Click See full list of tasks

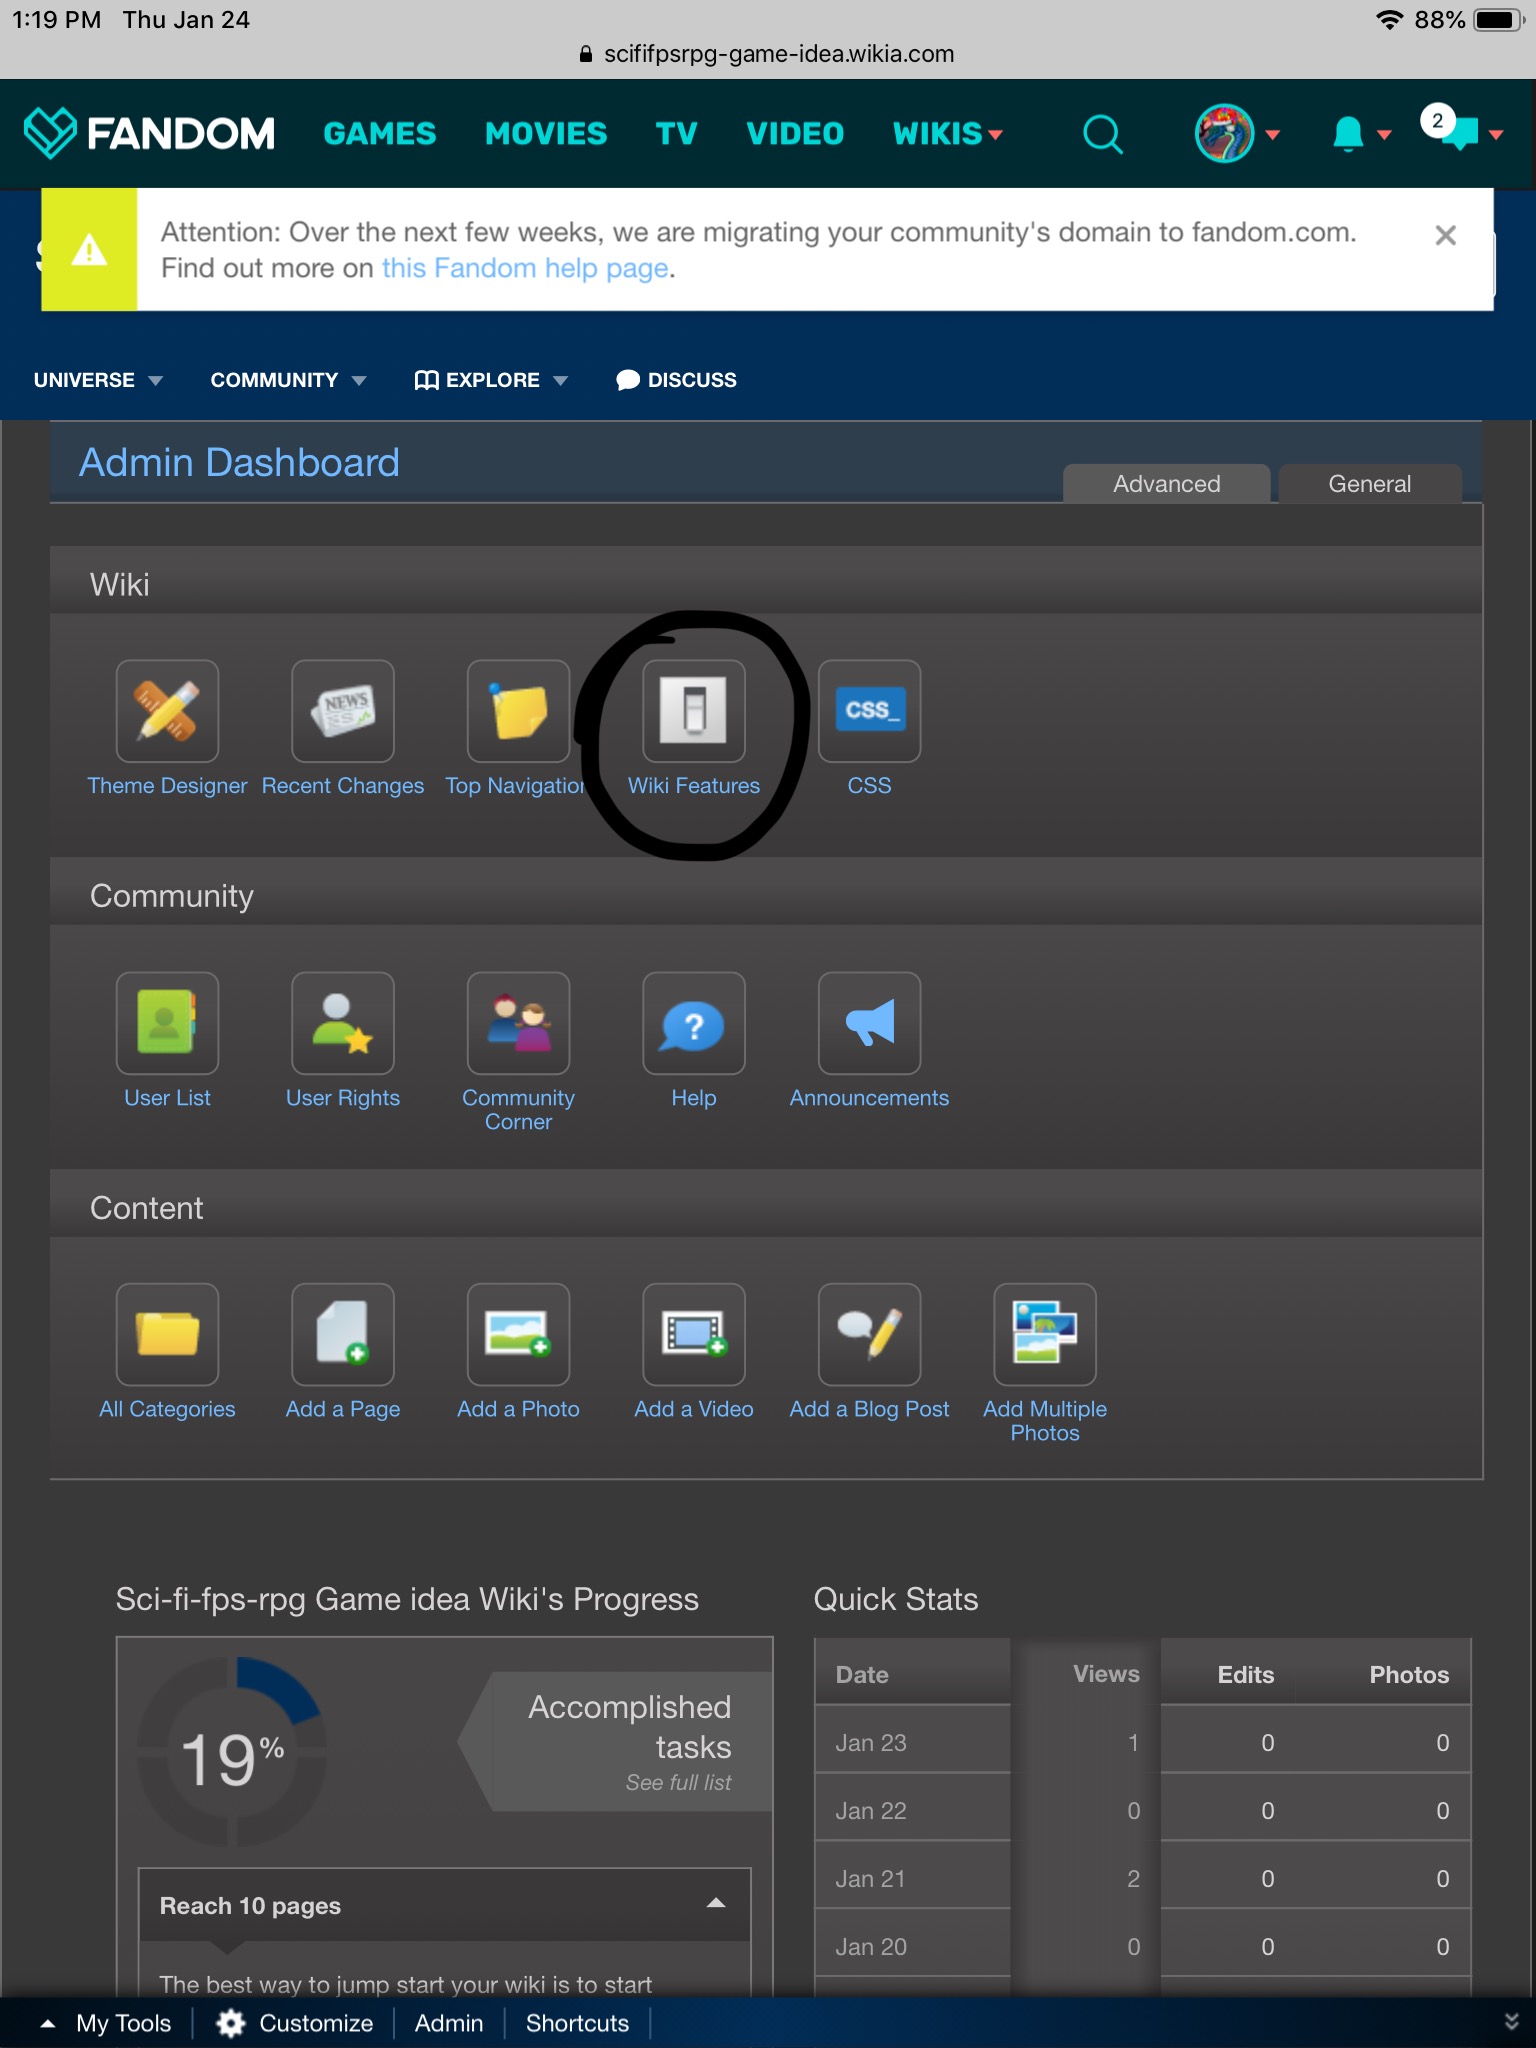678,1782
